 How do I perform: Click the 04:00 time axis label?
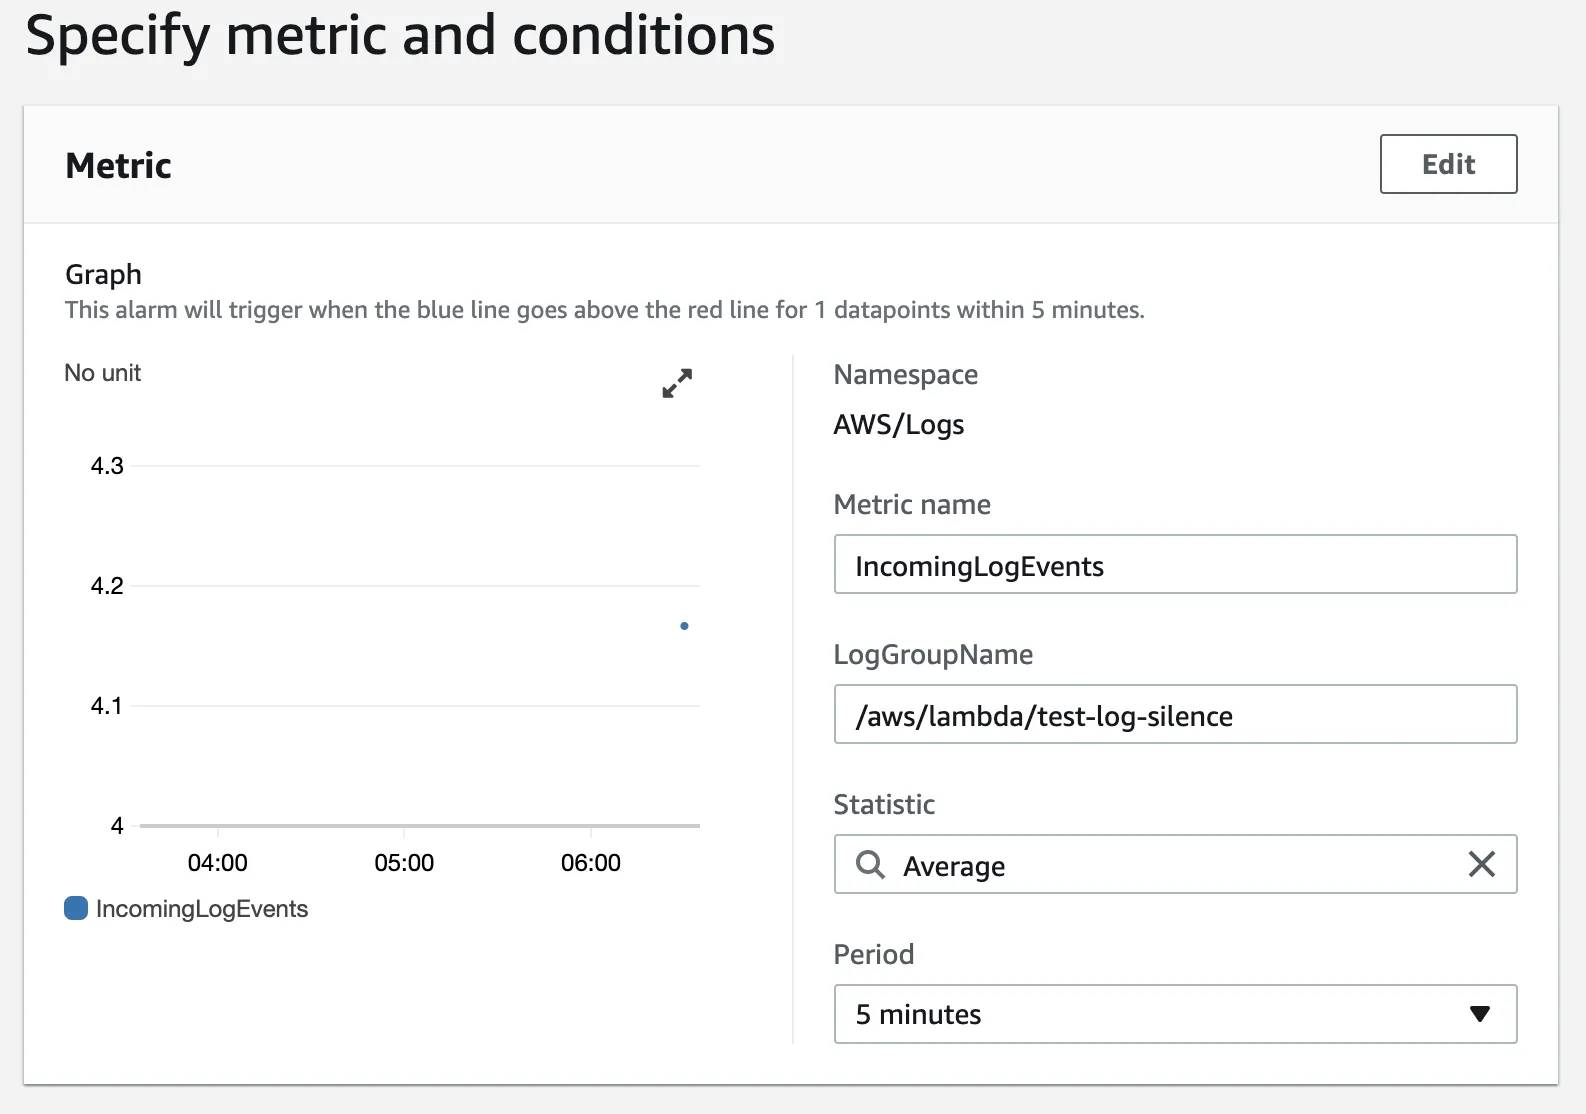coord(217,863)
